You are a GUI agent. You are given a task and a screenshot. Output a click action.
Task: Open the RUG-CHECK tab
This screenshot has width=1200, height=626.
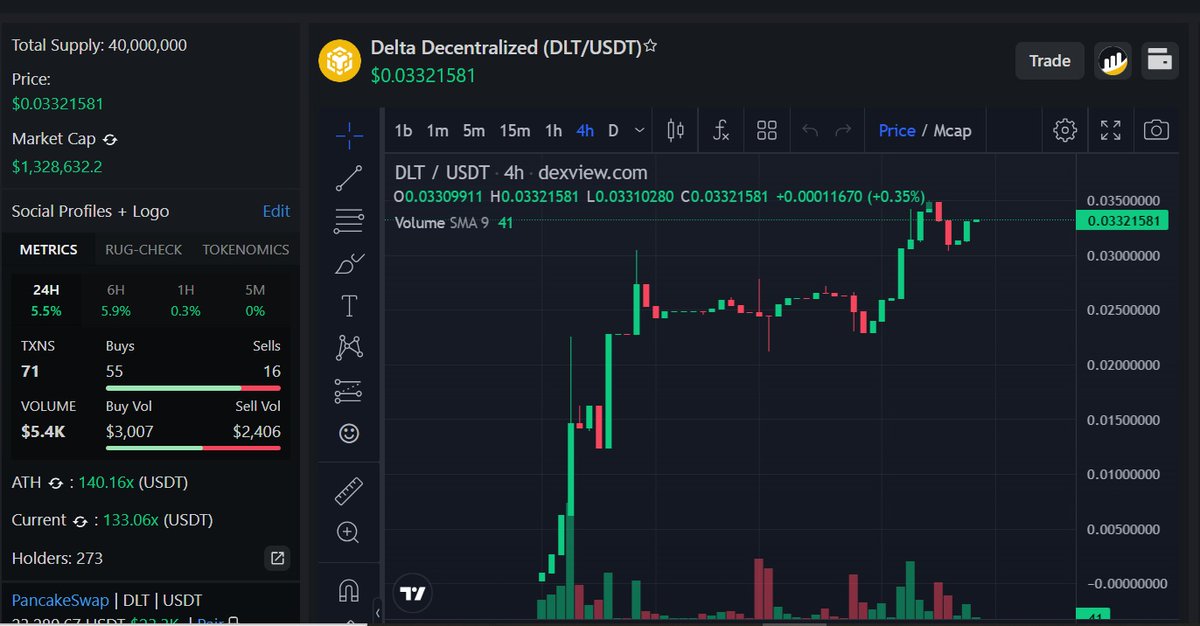tap(144, 250)
